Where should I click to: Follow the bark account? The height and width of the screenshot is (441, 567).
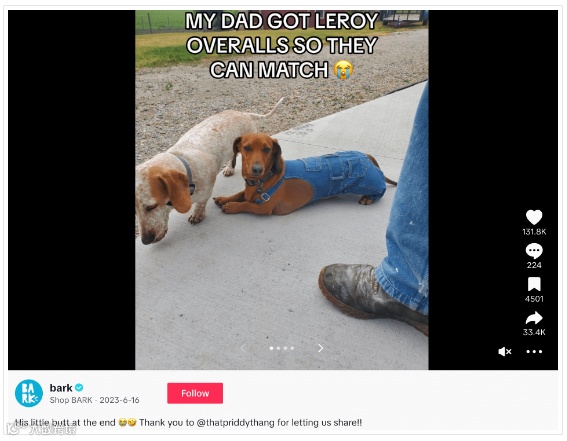[195, 393]
